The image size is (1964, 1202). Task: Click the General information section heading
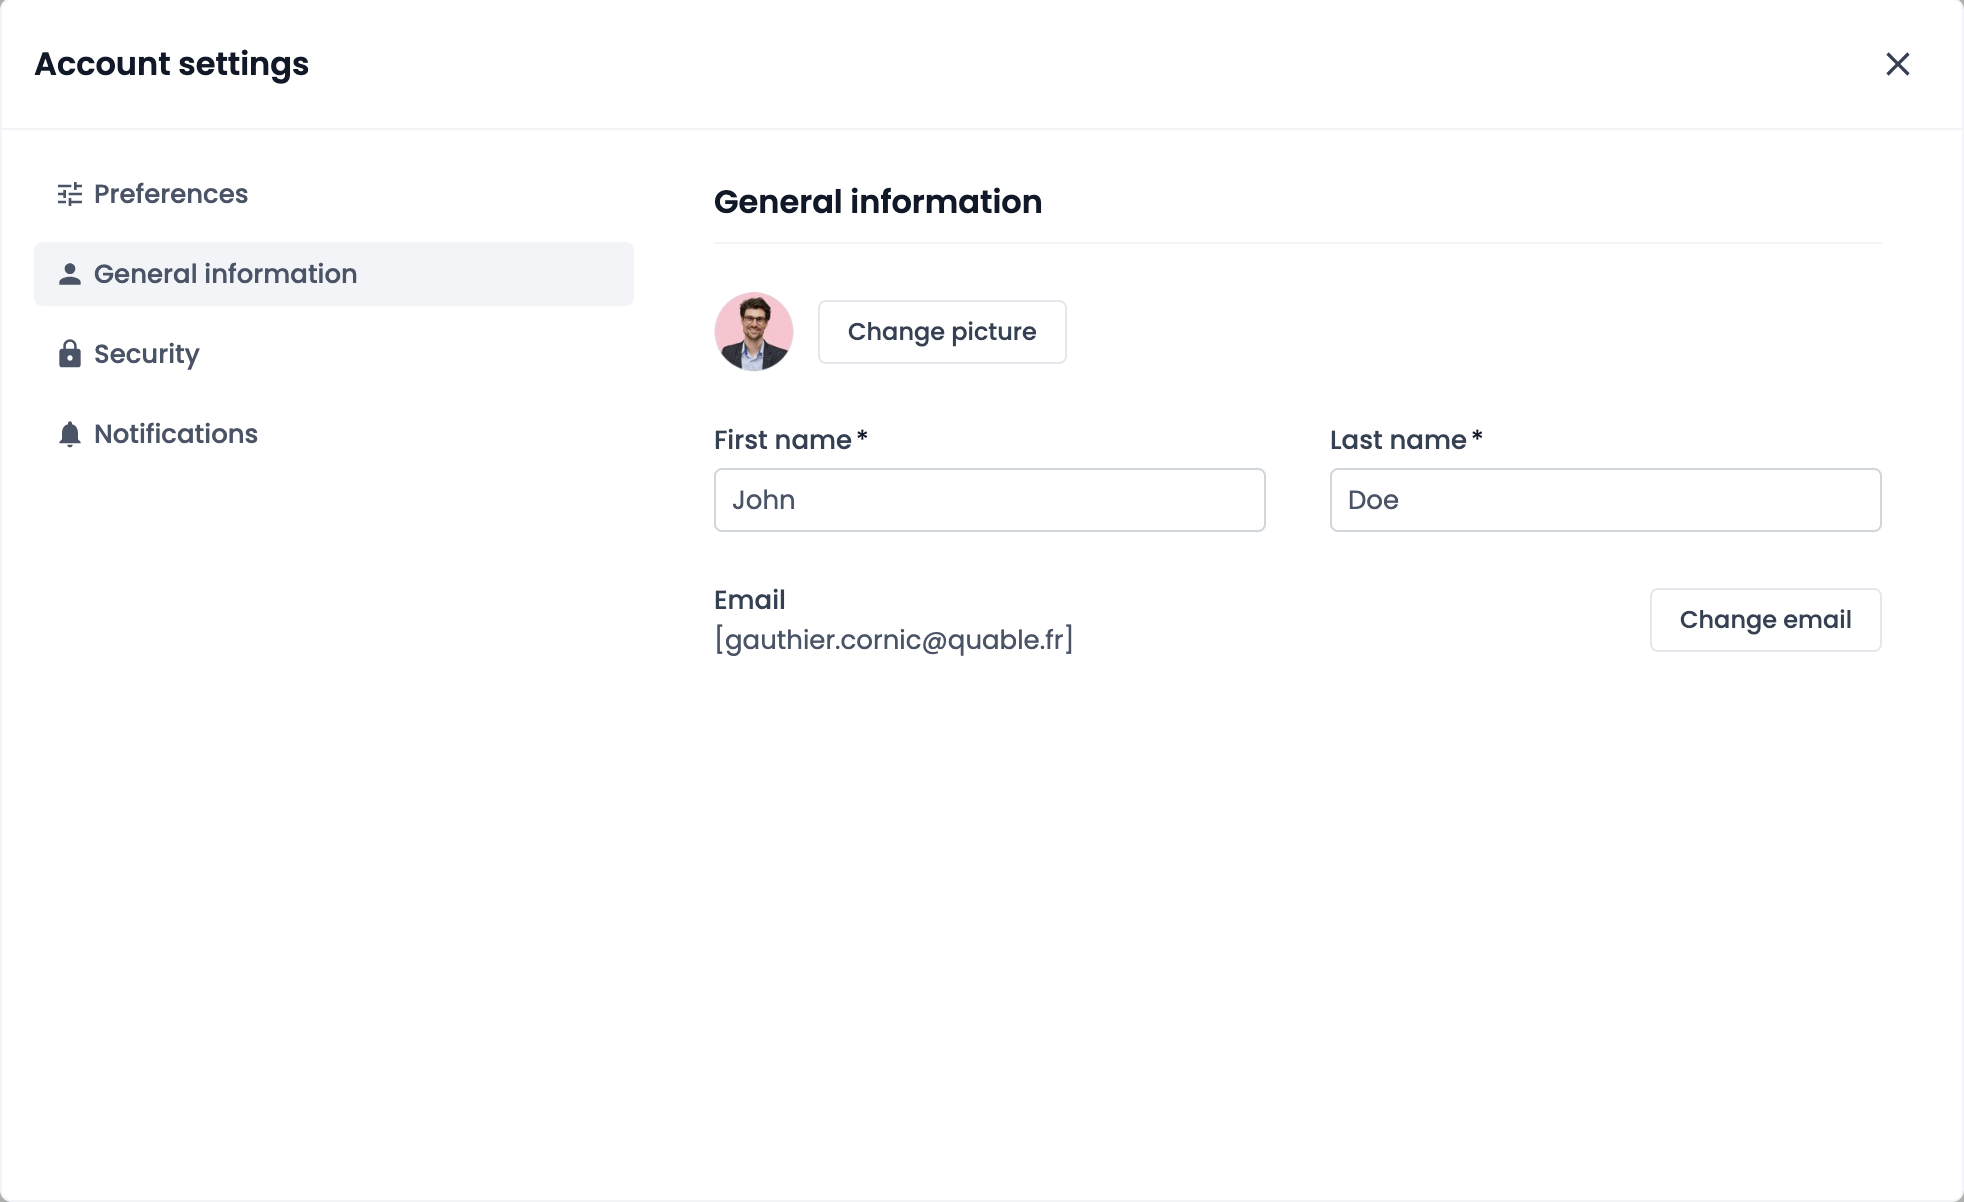(x=878, y=202)
